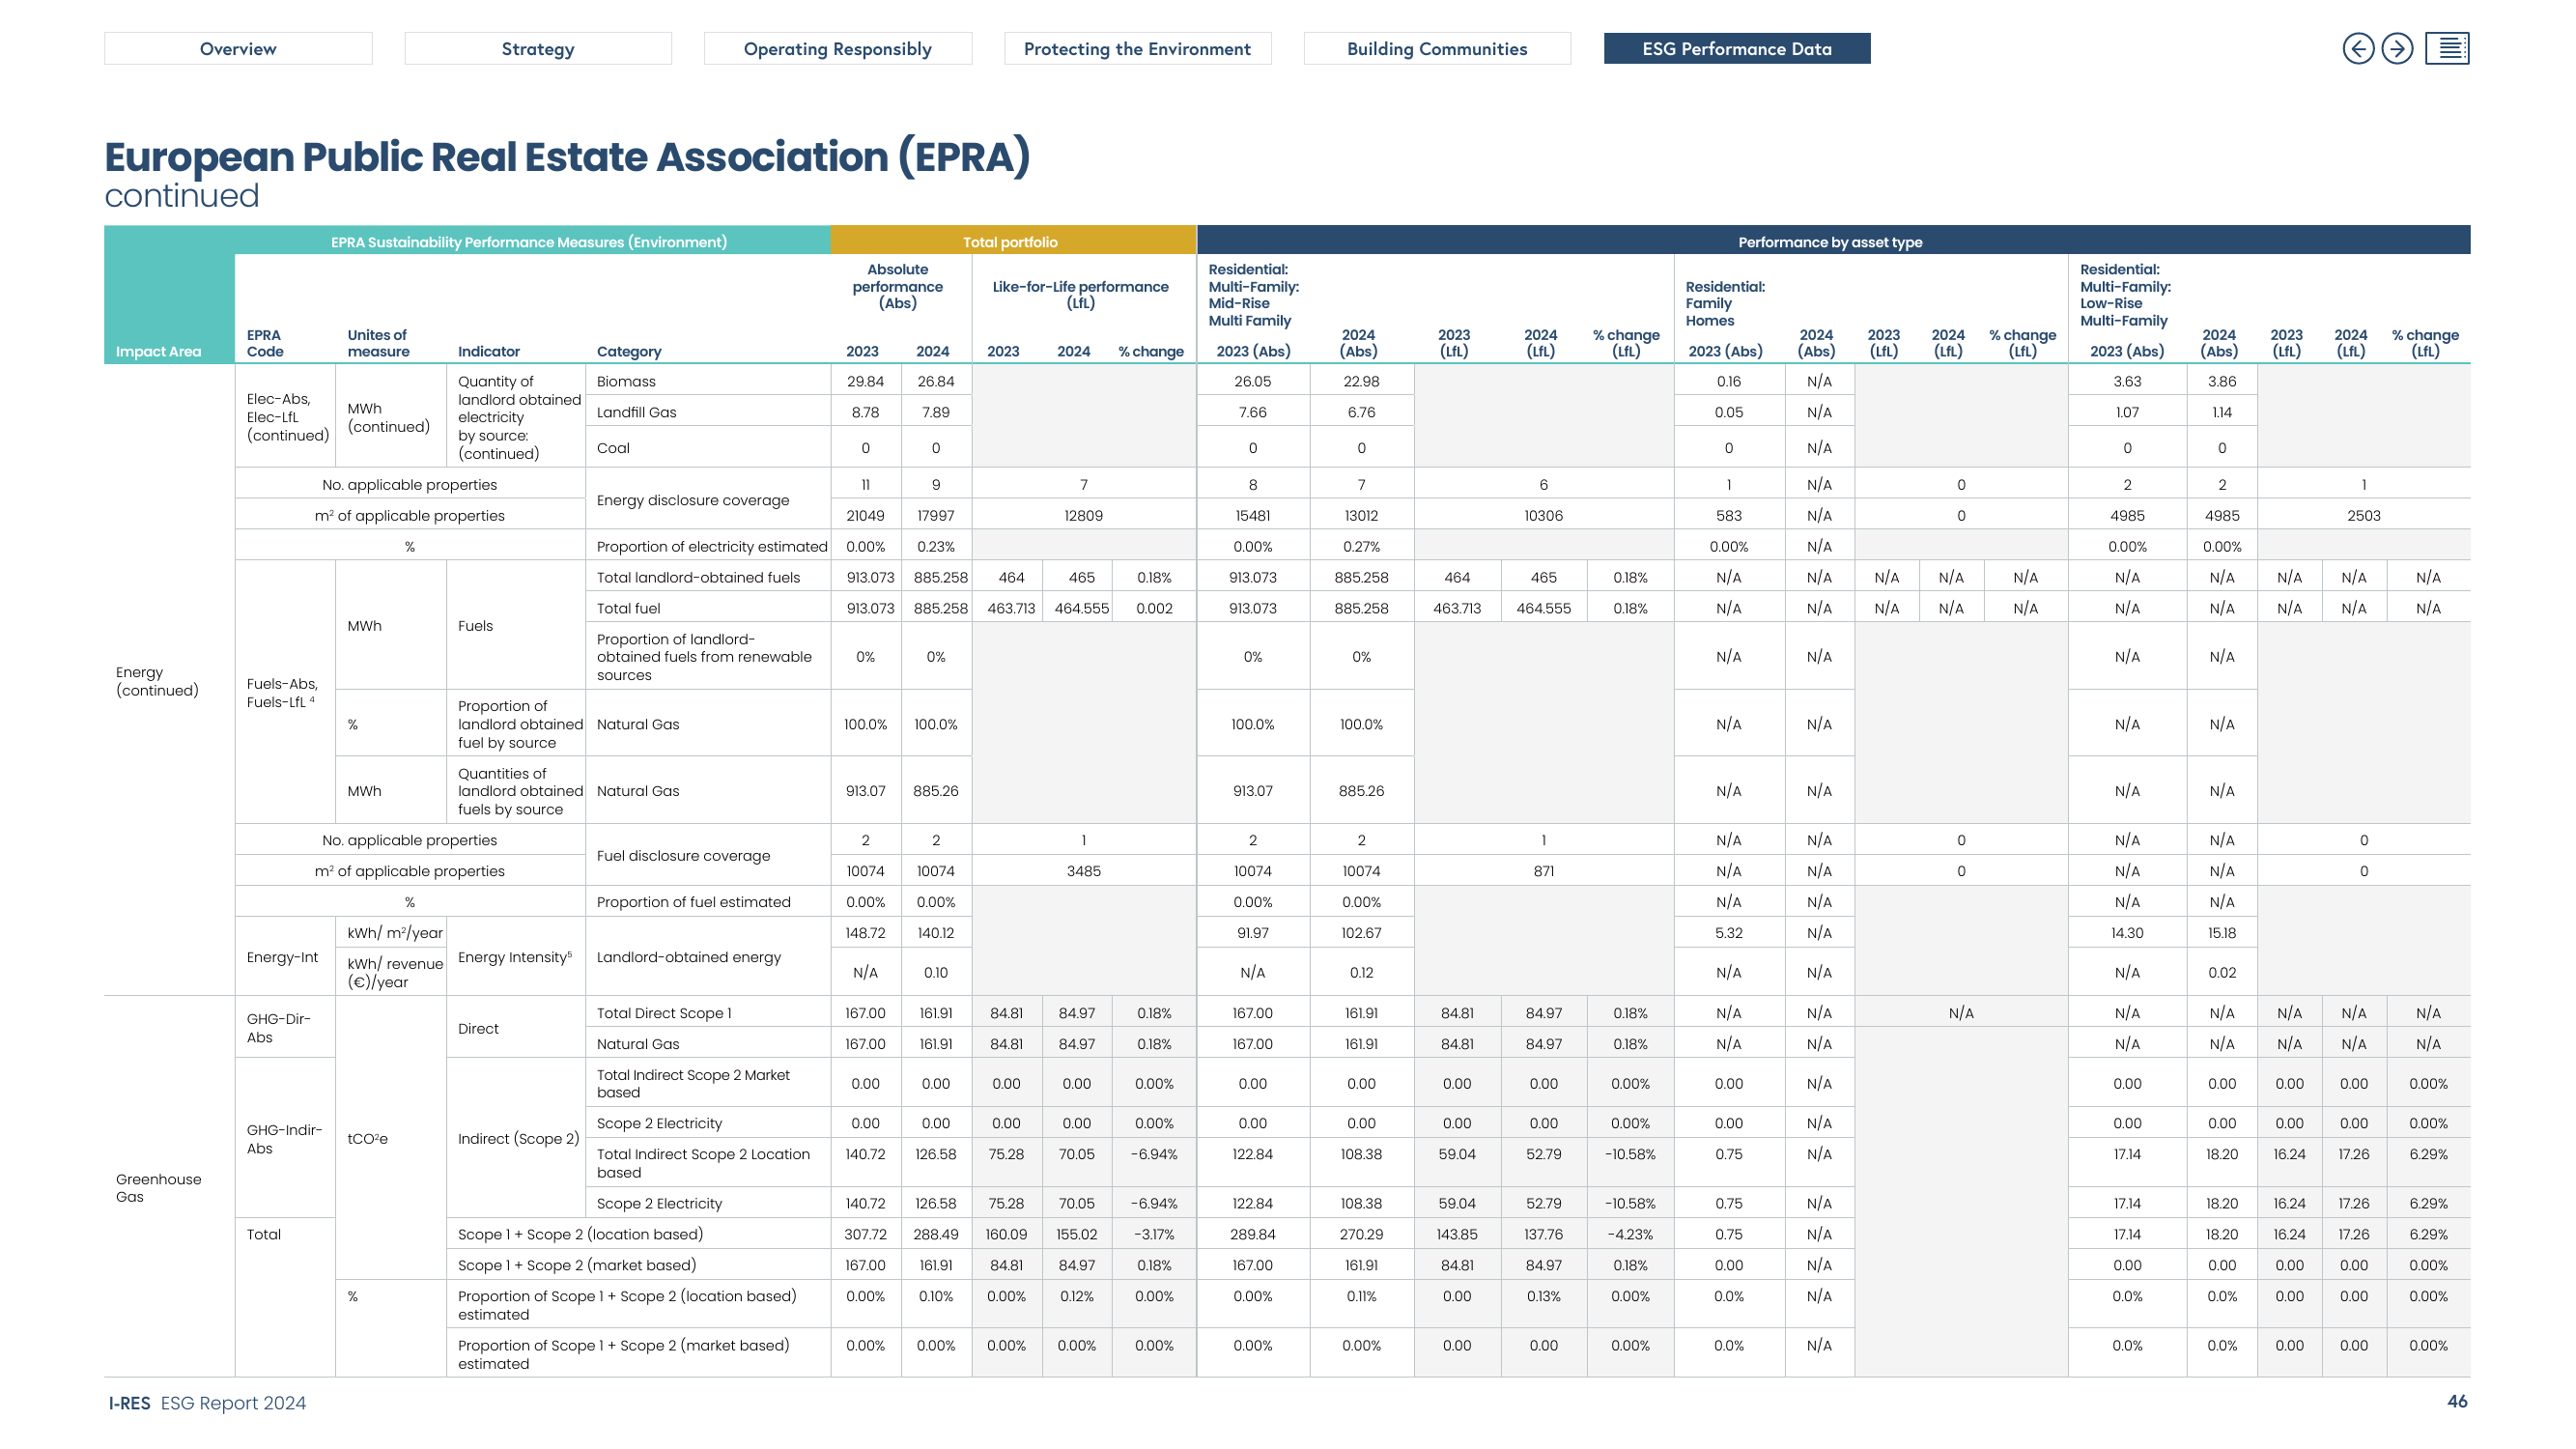Click Like-for-Life performance (LfL) header
The height and width of the screenshot is (1449, 2576).
1080,295
